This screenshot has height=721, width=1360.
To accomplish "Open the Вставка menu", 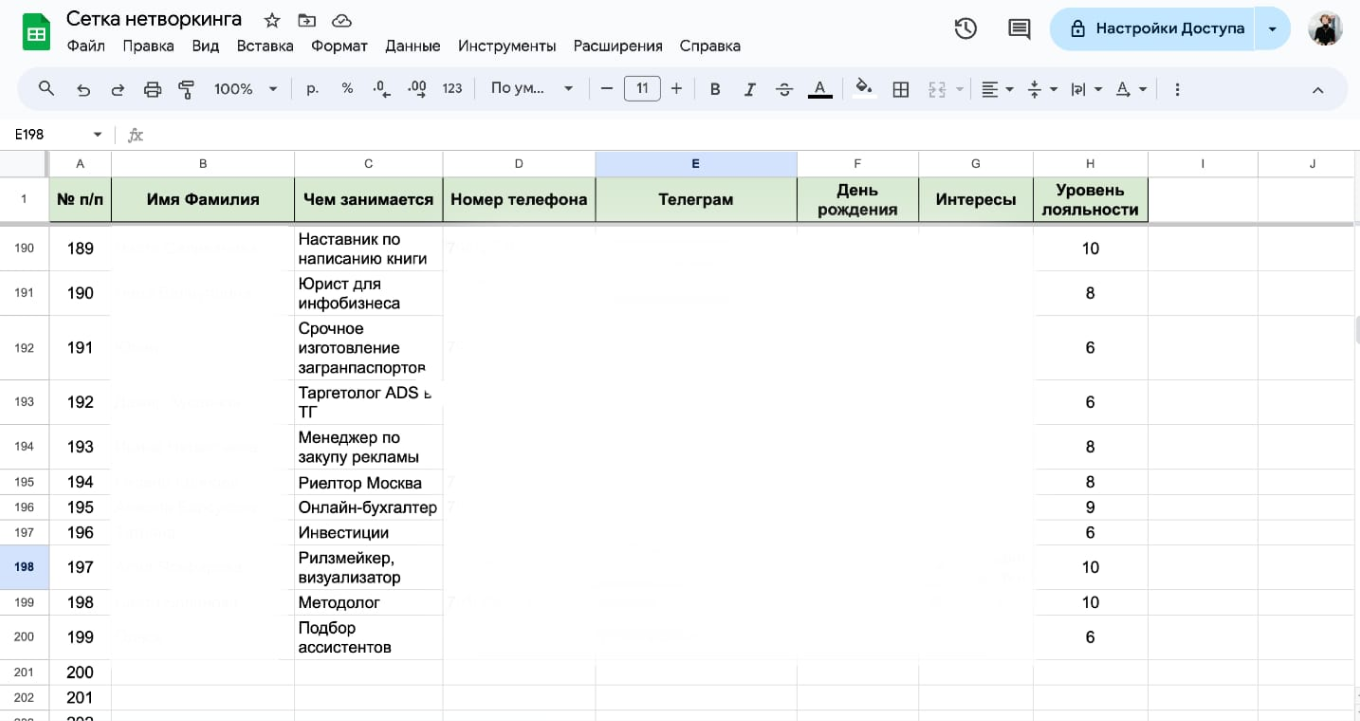I will coord(265,46).
